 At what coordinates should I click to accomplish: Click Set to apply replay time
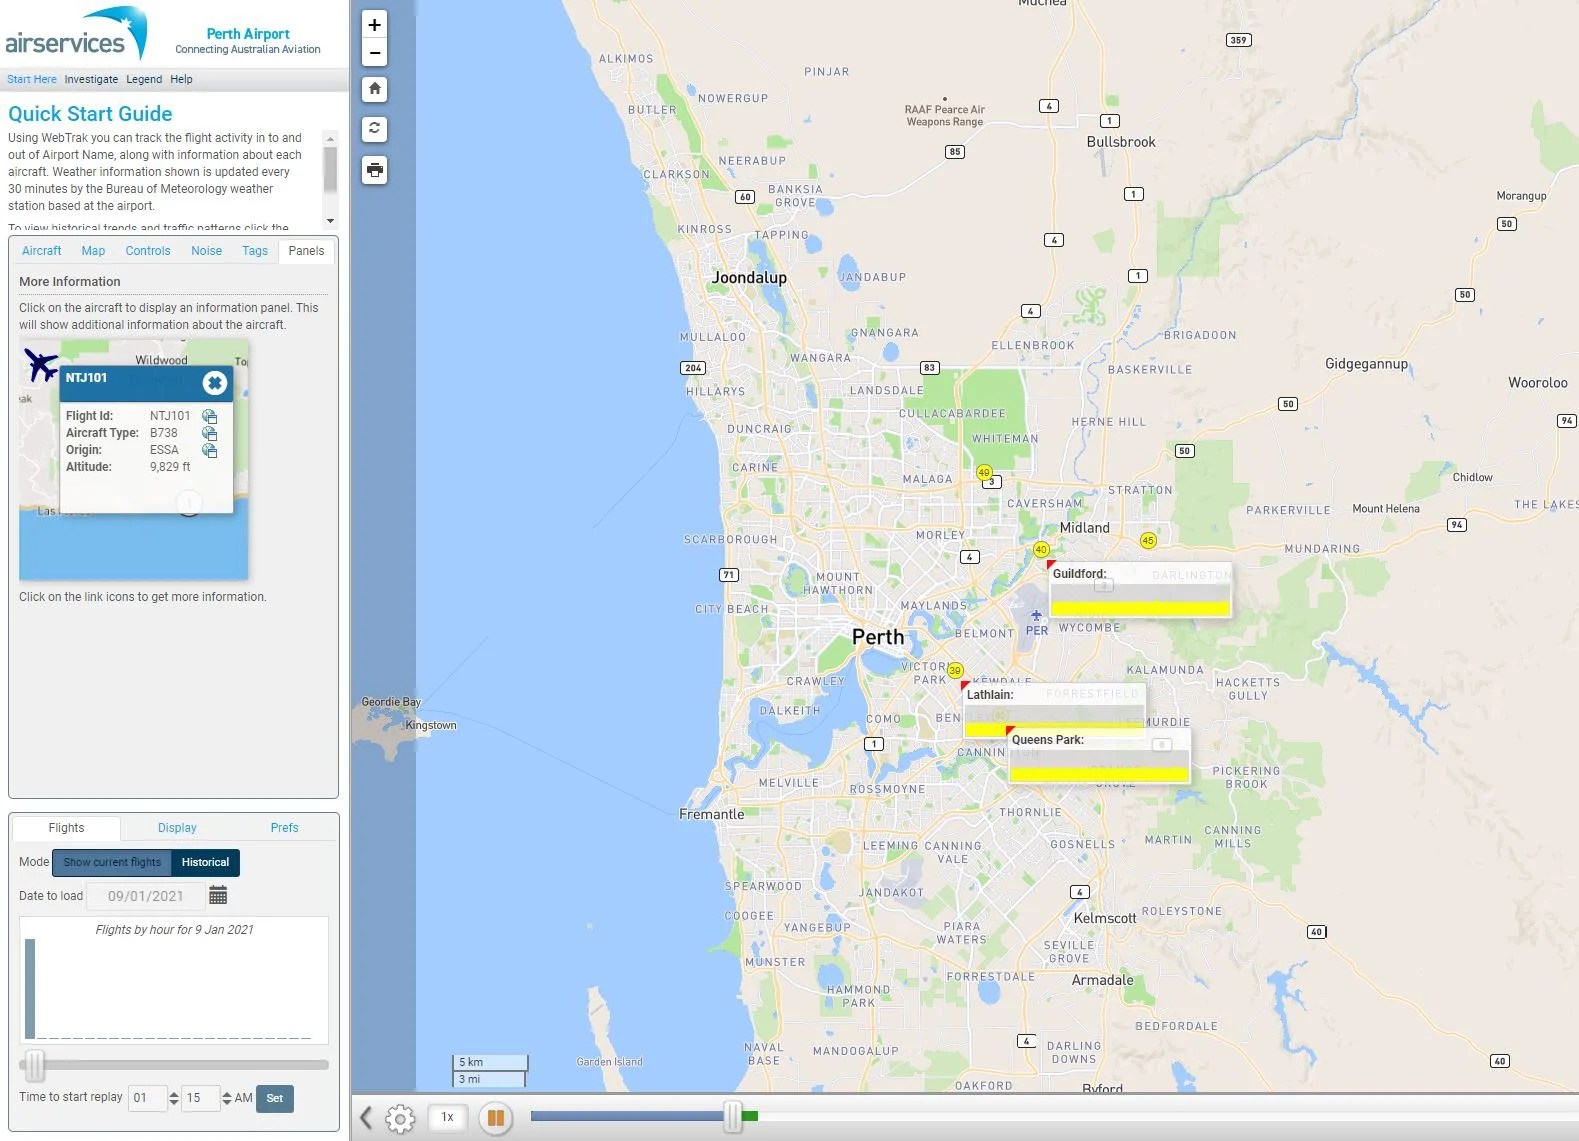[275, 1098]
